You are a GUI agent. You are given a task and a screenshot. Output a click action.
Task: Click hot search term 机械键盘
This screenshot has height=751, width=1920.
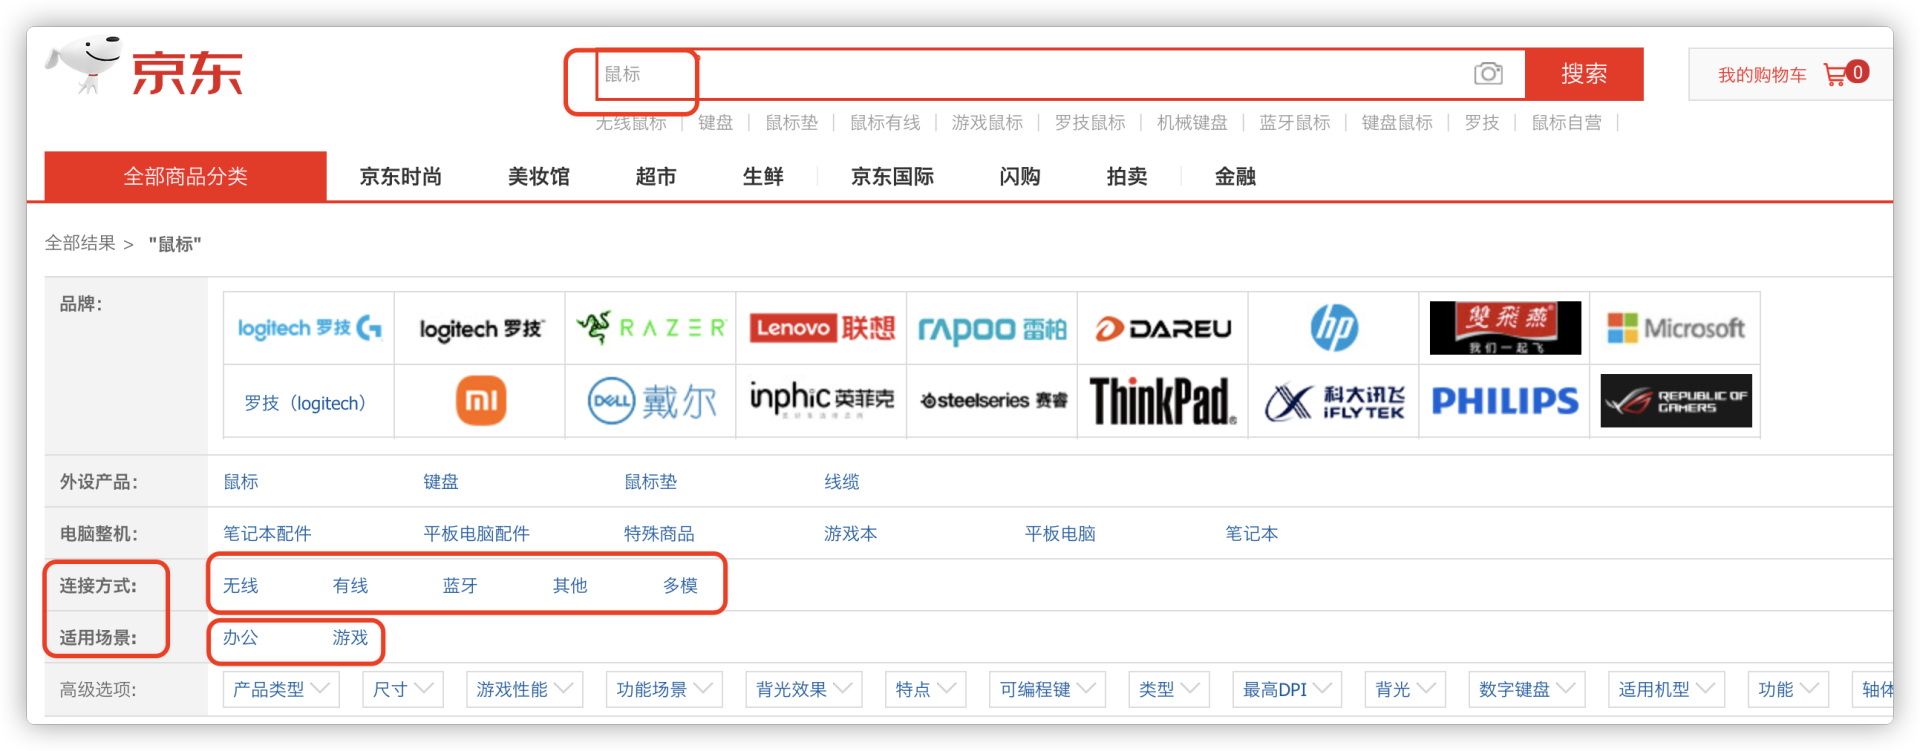[1192, 122]
